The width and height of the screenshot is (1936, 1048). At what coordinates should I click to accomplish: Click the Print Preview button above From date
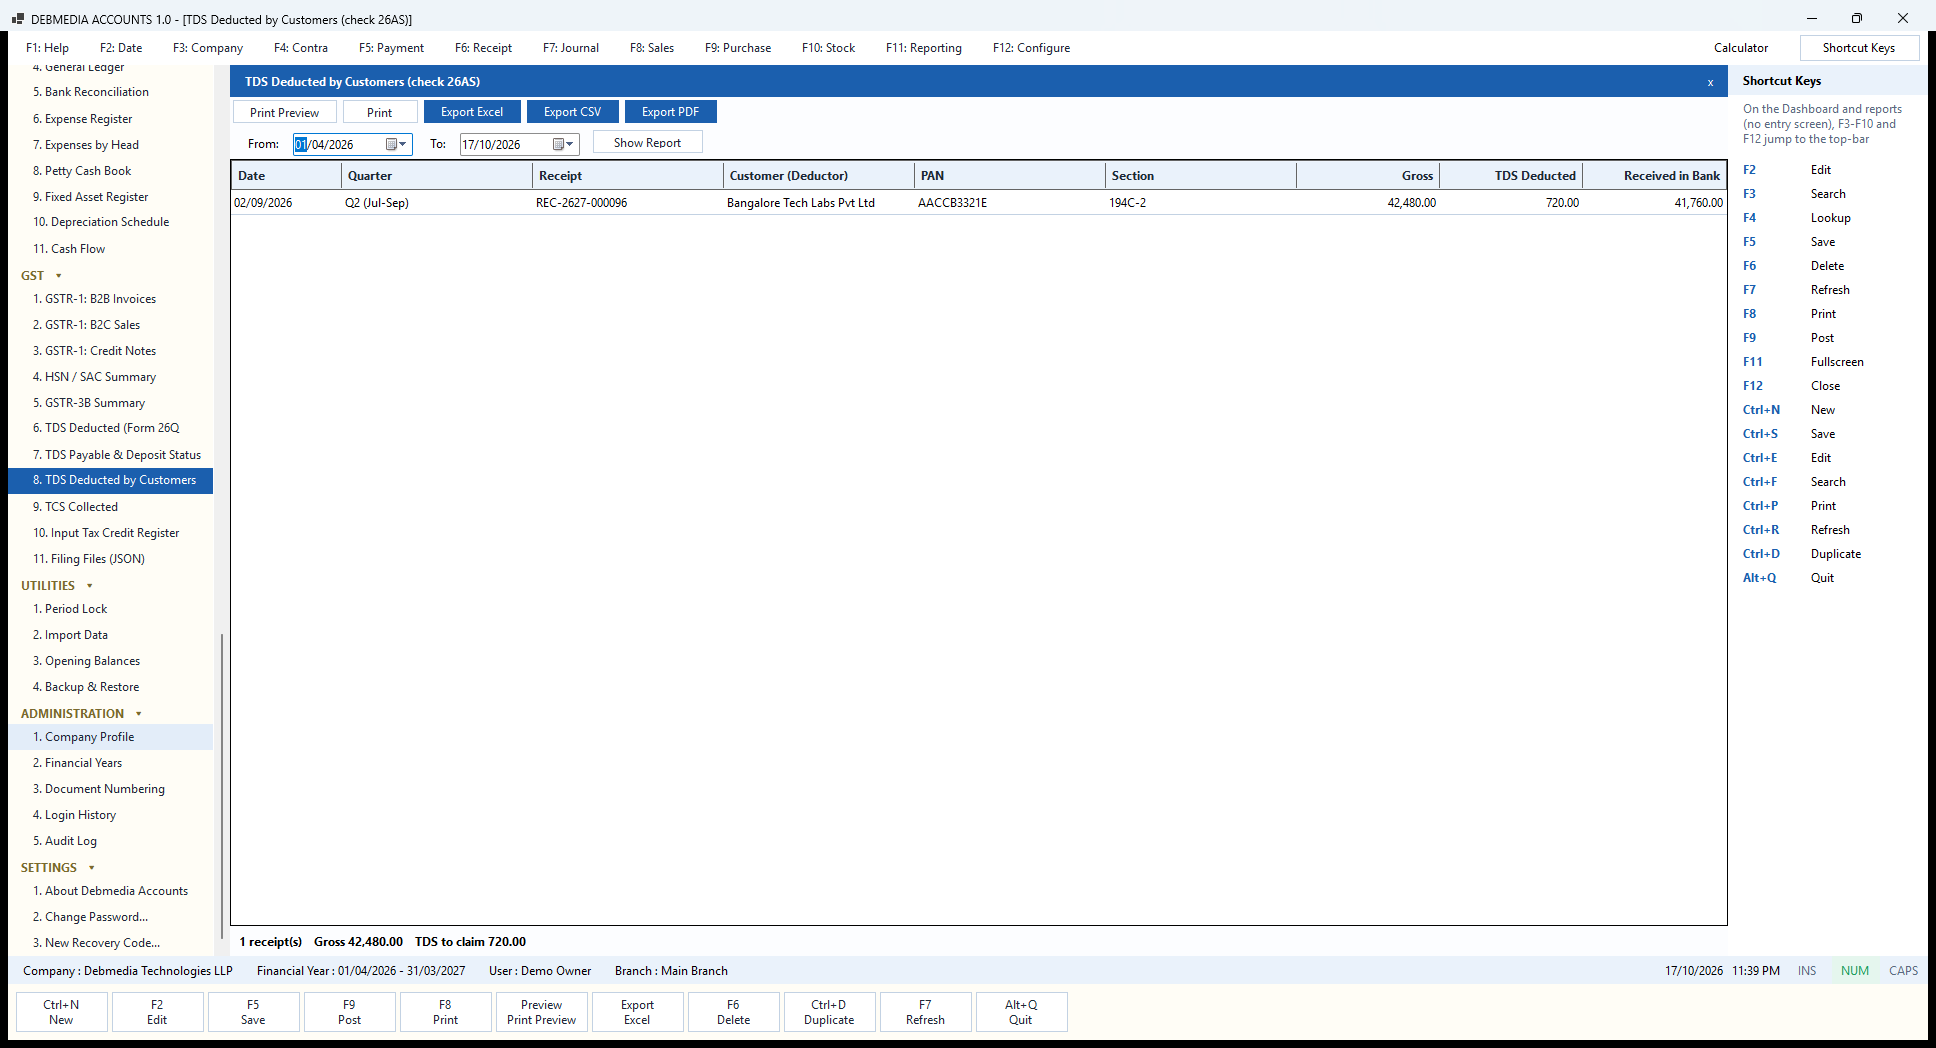pos(285,112)
